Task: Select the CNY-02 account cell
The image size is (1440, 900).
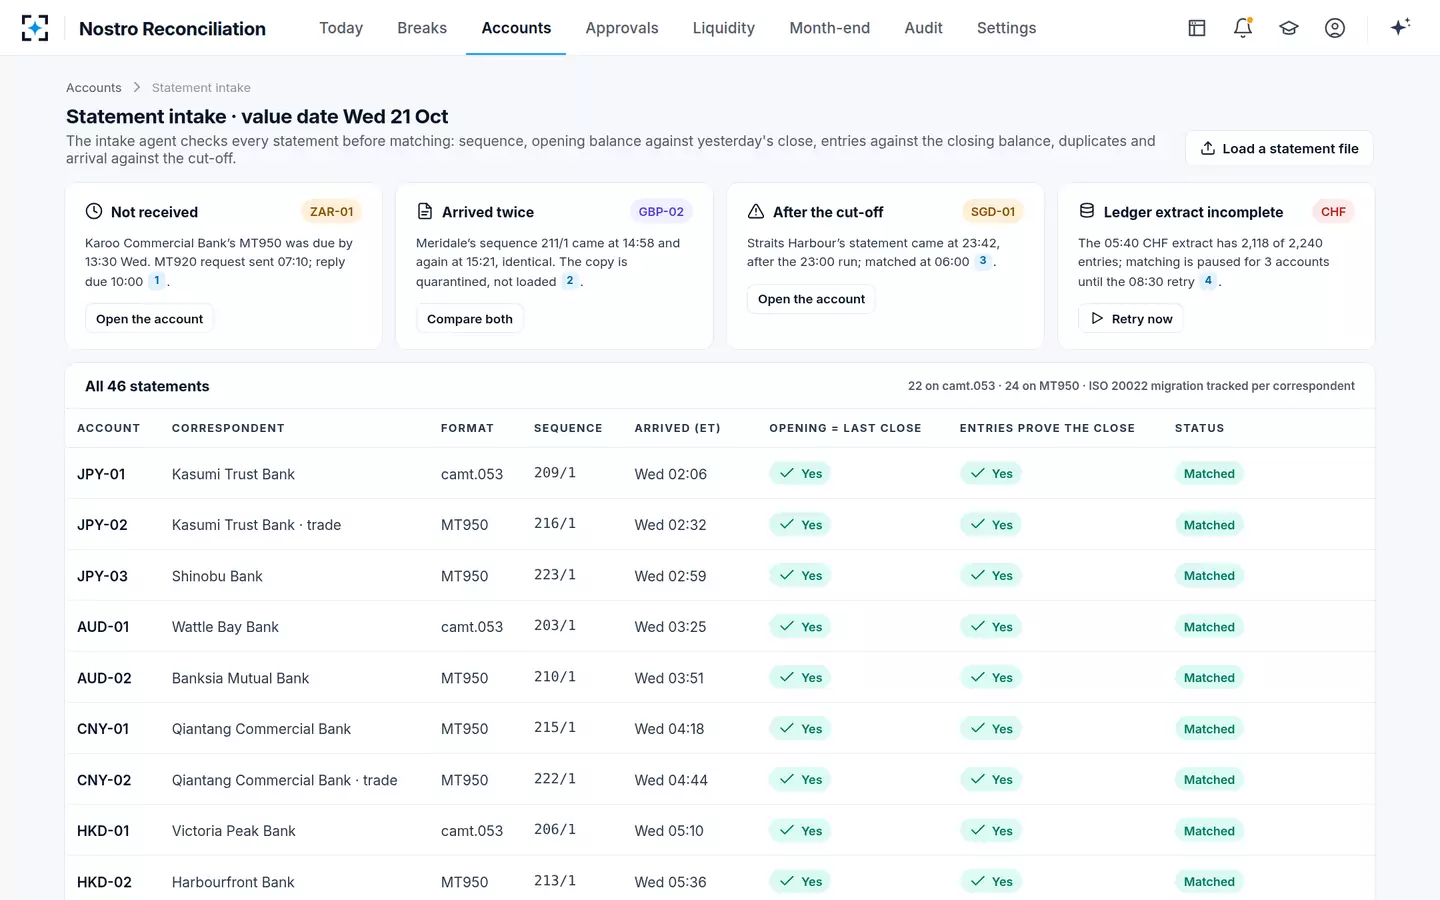Action: [104, 780]
